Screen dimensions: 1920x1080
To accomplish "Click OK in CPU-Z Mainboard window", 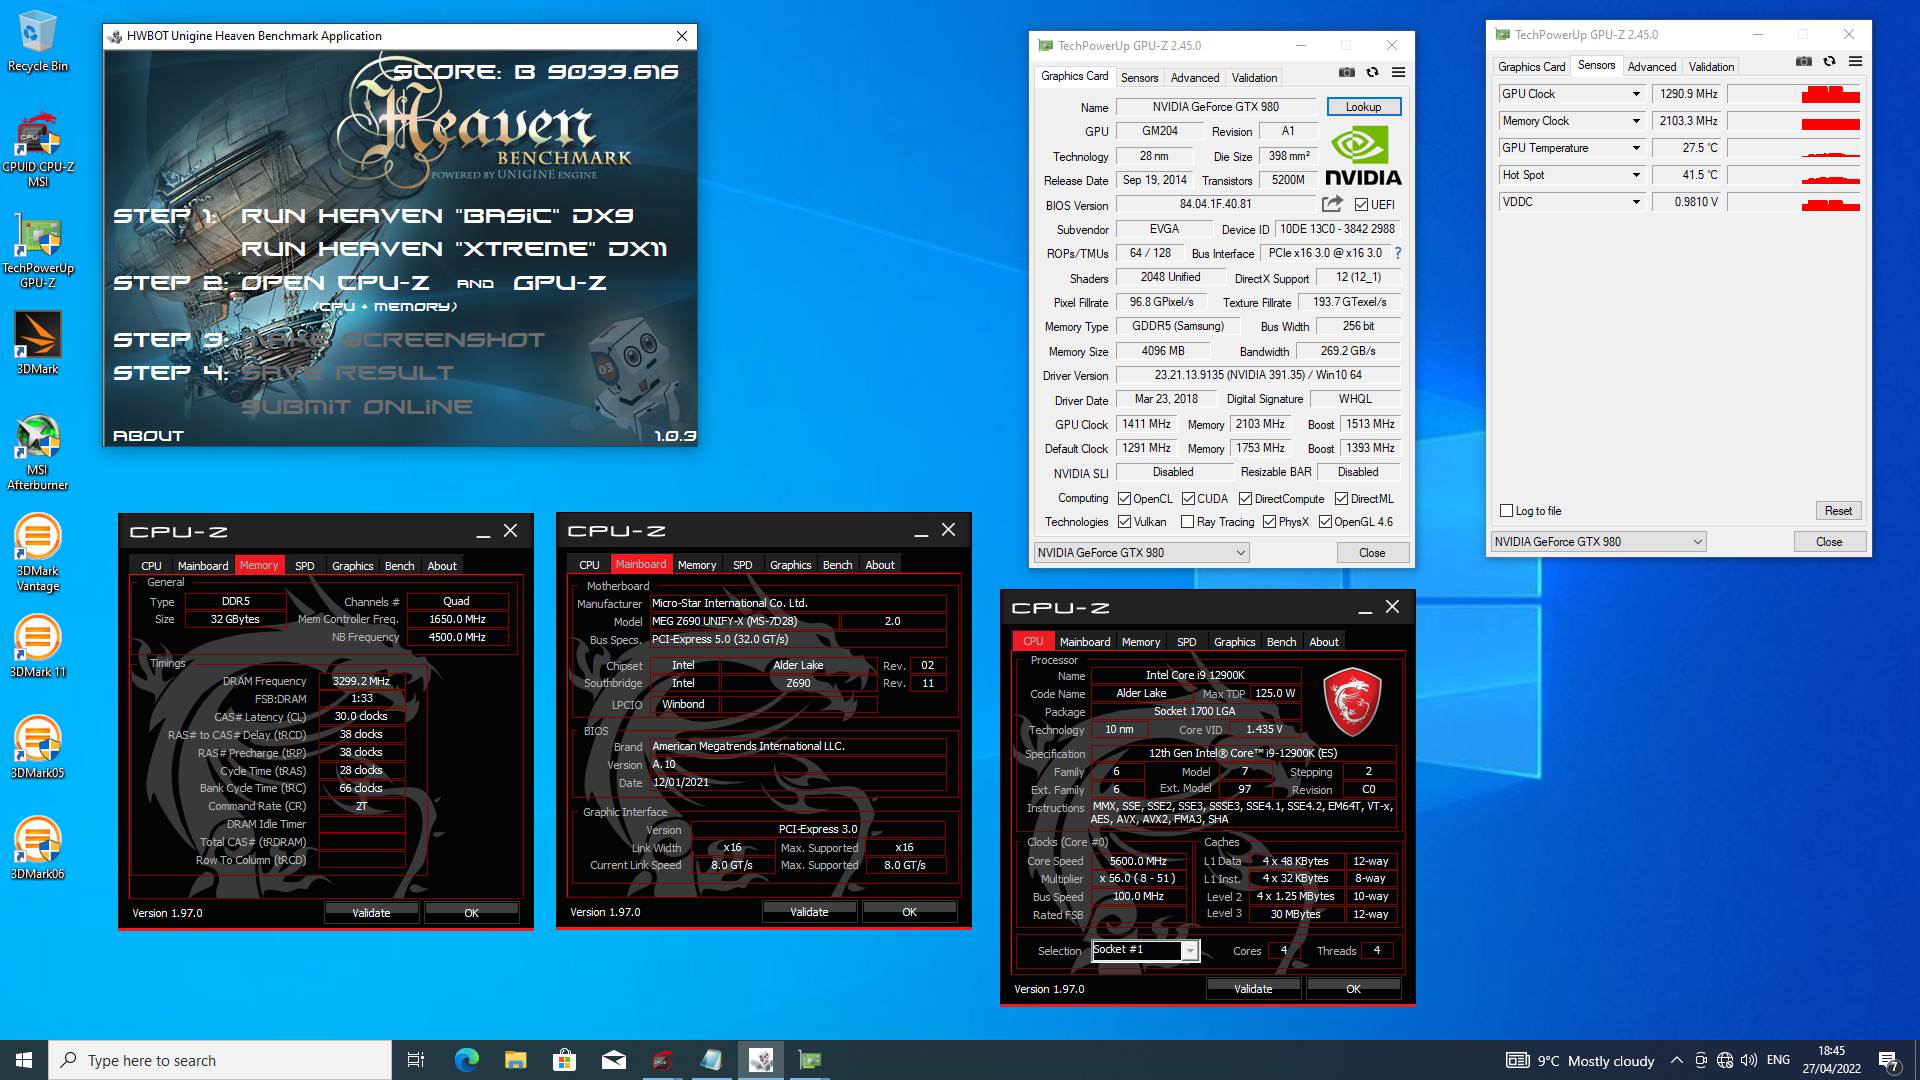I will (909, 912).
